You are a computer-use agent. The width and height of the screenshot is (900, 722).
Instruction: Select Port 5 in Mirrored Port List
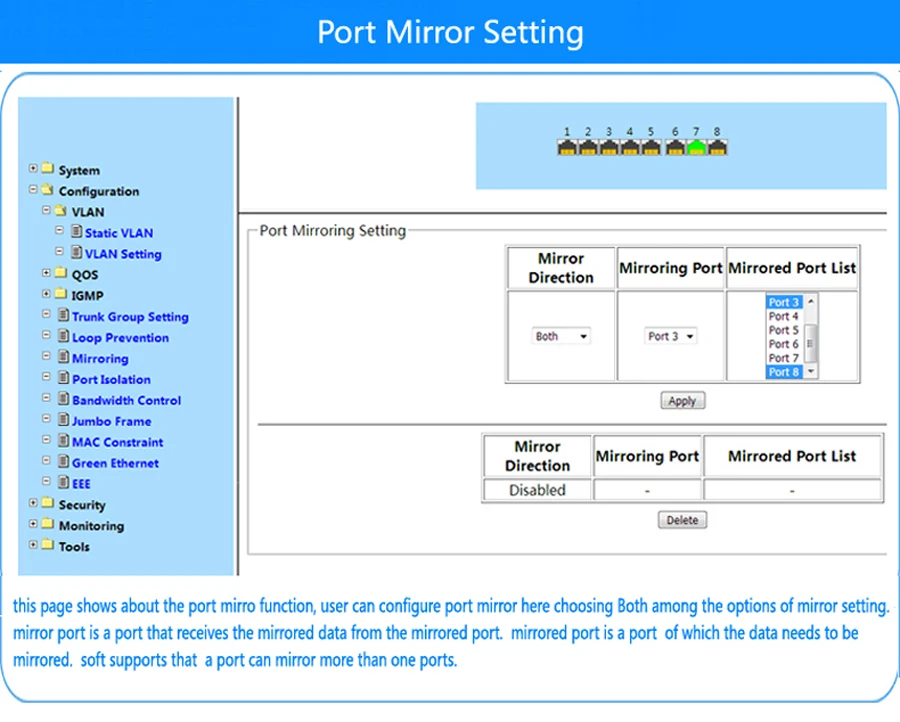pos(783,330)
